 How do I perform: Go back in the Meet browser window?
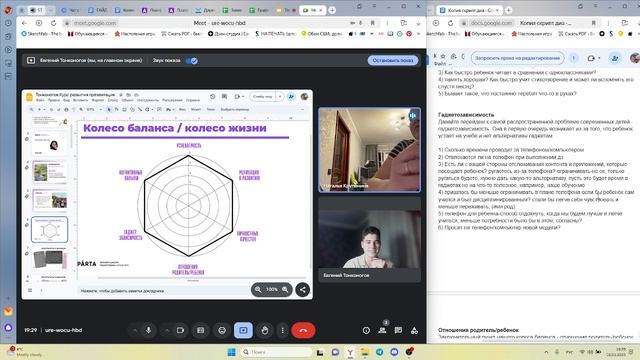(24, 23)
